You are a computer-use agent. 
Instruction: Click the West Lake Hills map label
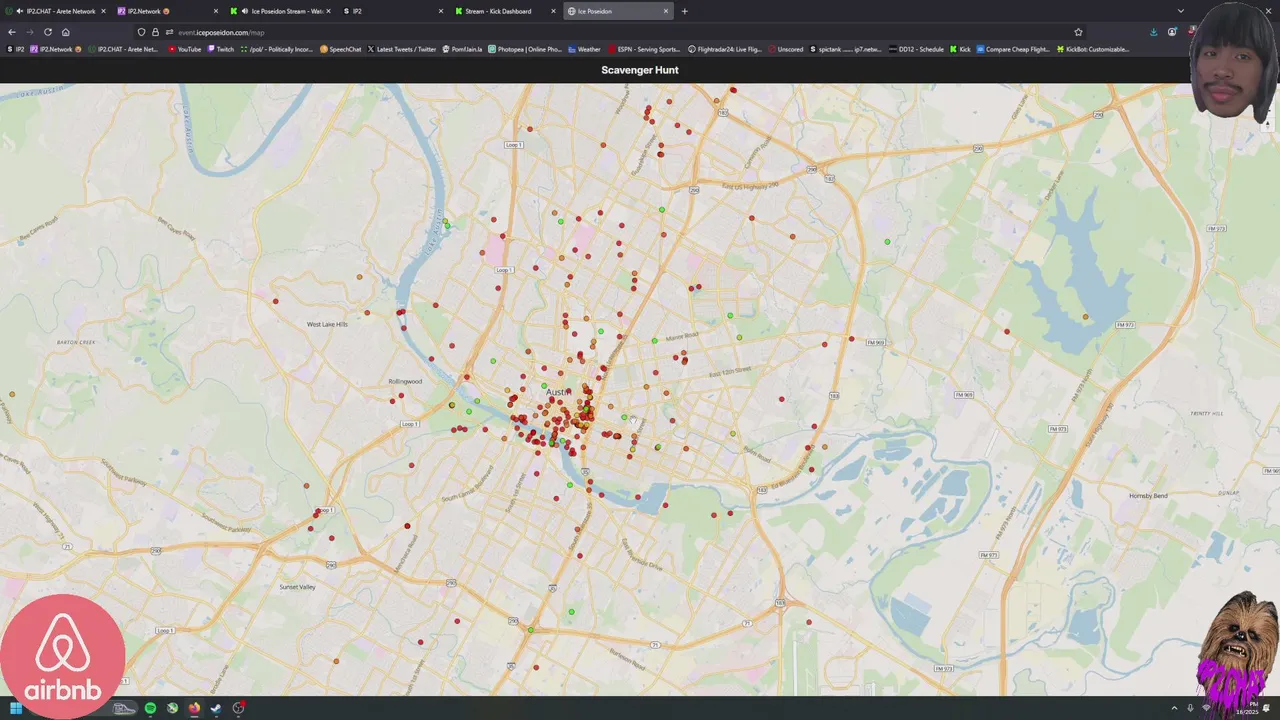click(327, 324)
